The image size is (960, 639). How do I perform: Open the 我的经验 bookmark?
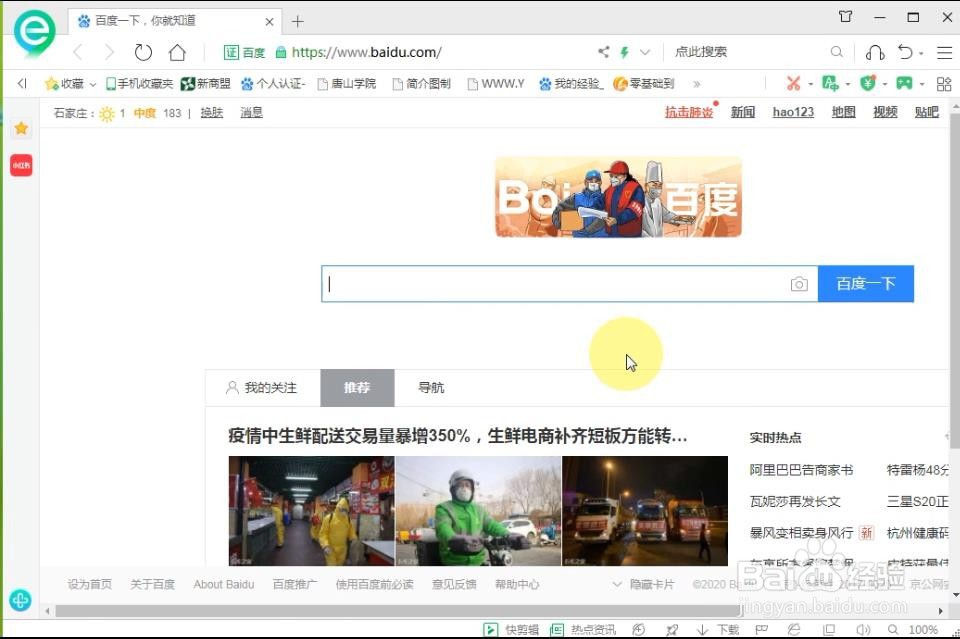point(571,83)
